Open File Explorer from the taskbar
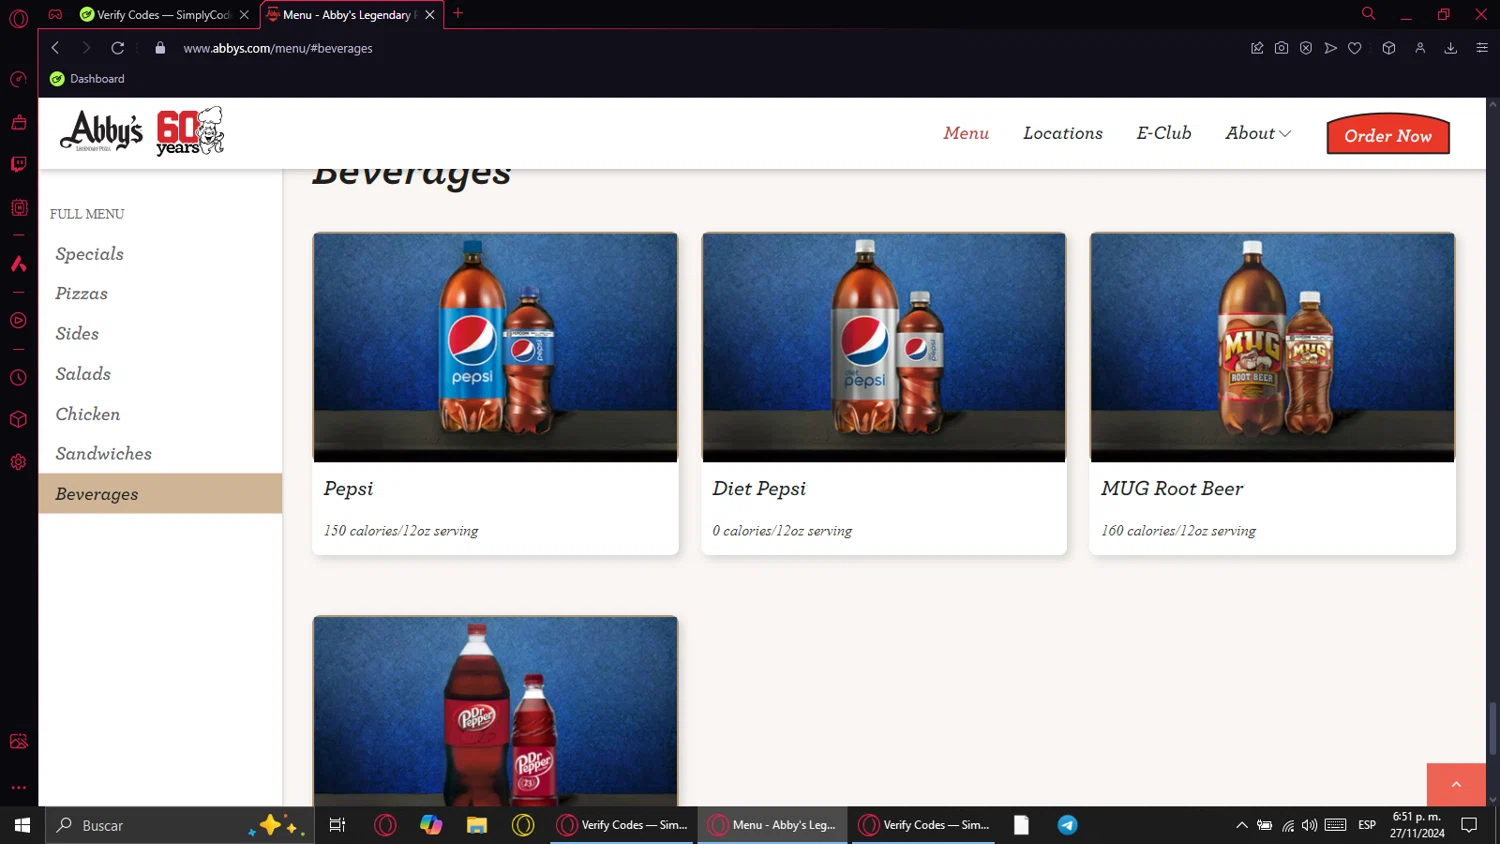The height and width of the screenshot is (844, 1500). 477,825
